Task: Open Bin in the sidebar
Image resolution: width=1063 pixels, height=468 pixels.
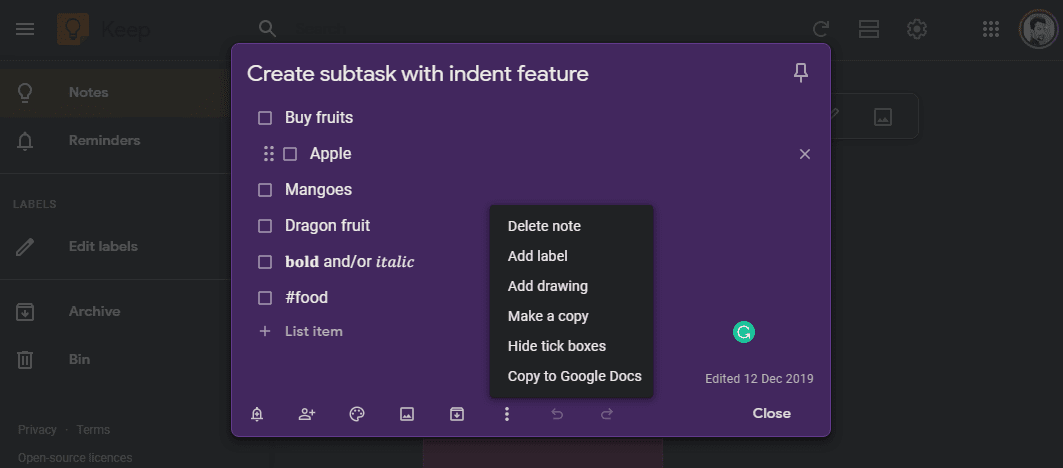Action: 115,359
